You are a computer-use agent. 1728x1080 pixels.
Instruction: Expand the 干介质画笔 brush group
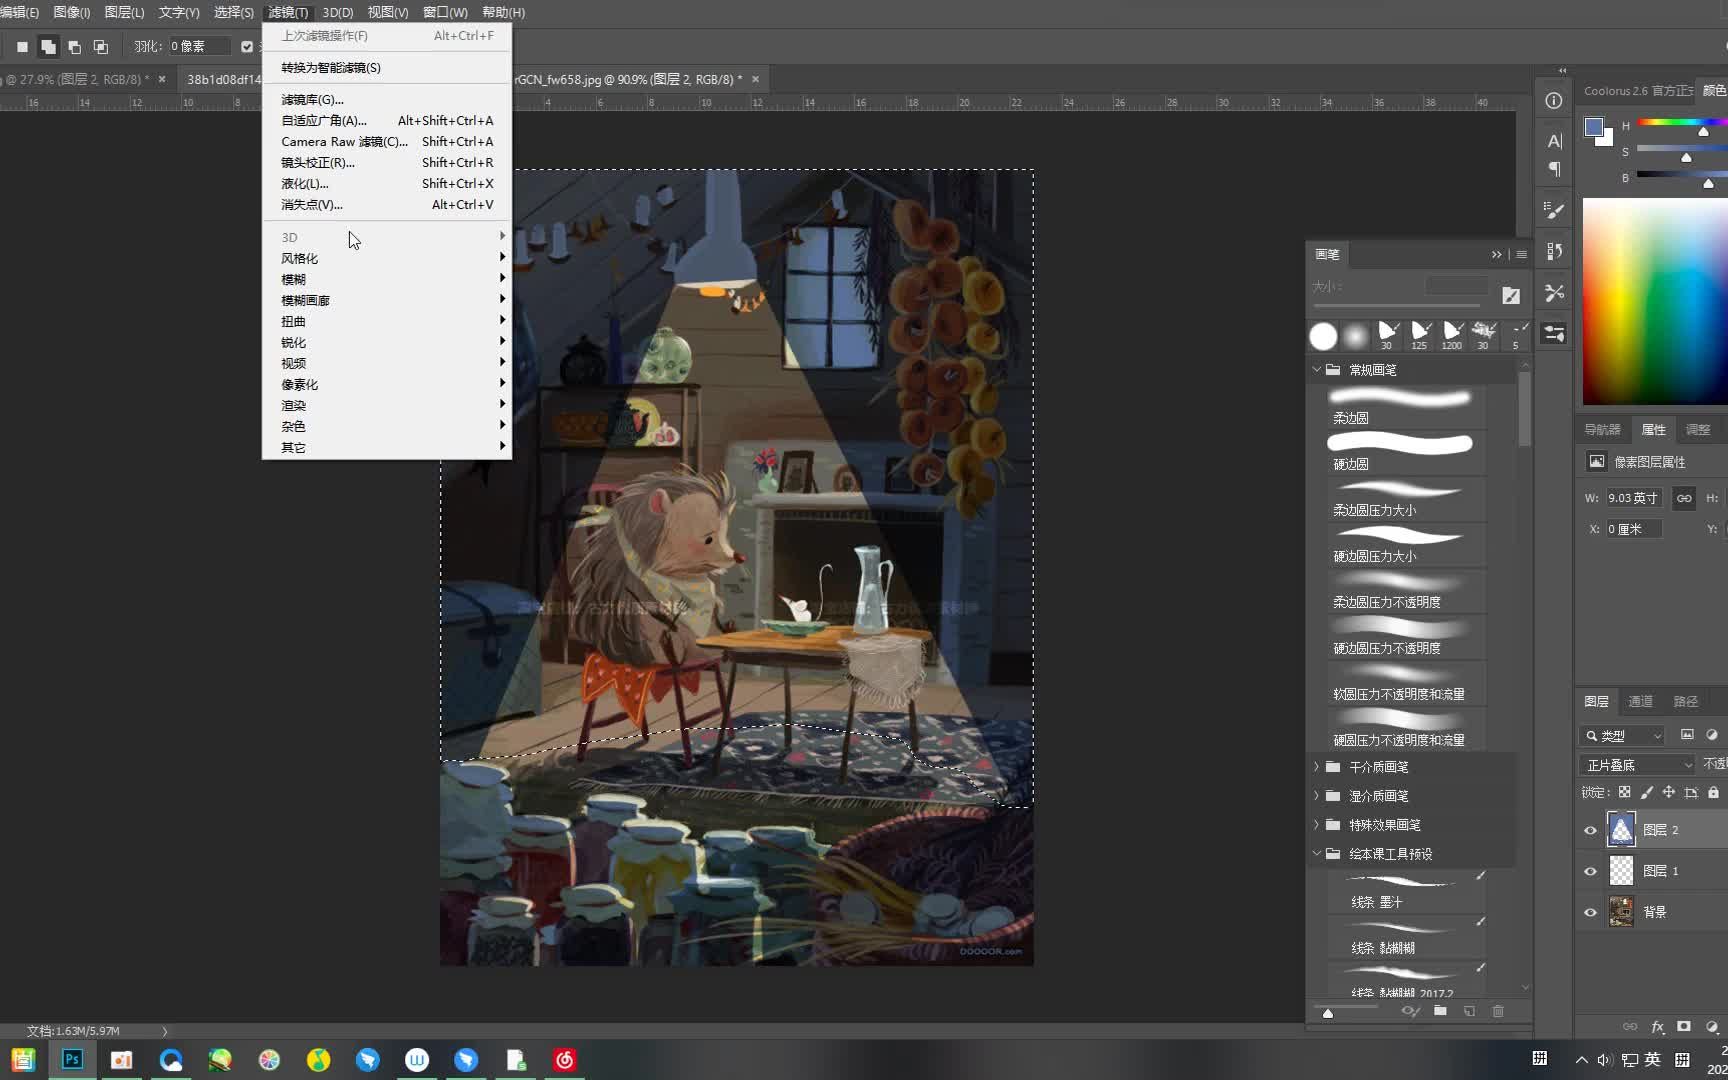coord(1317,767)
